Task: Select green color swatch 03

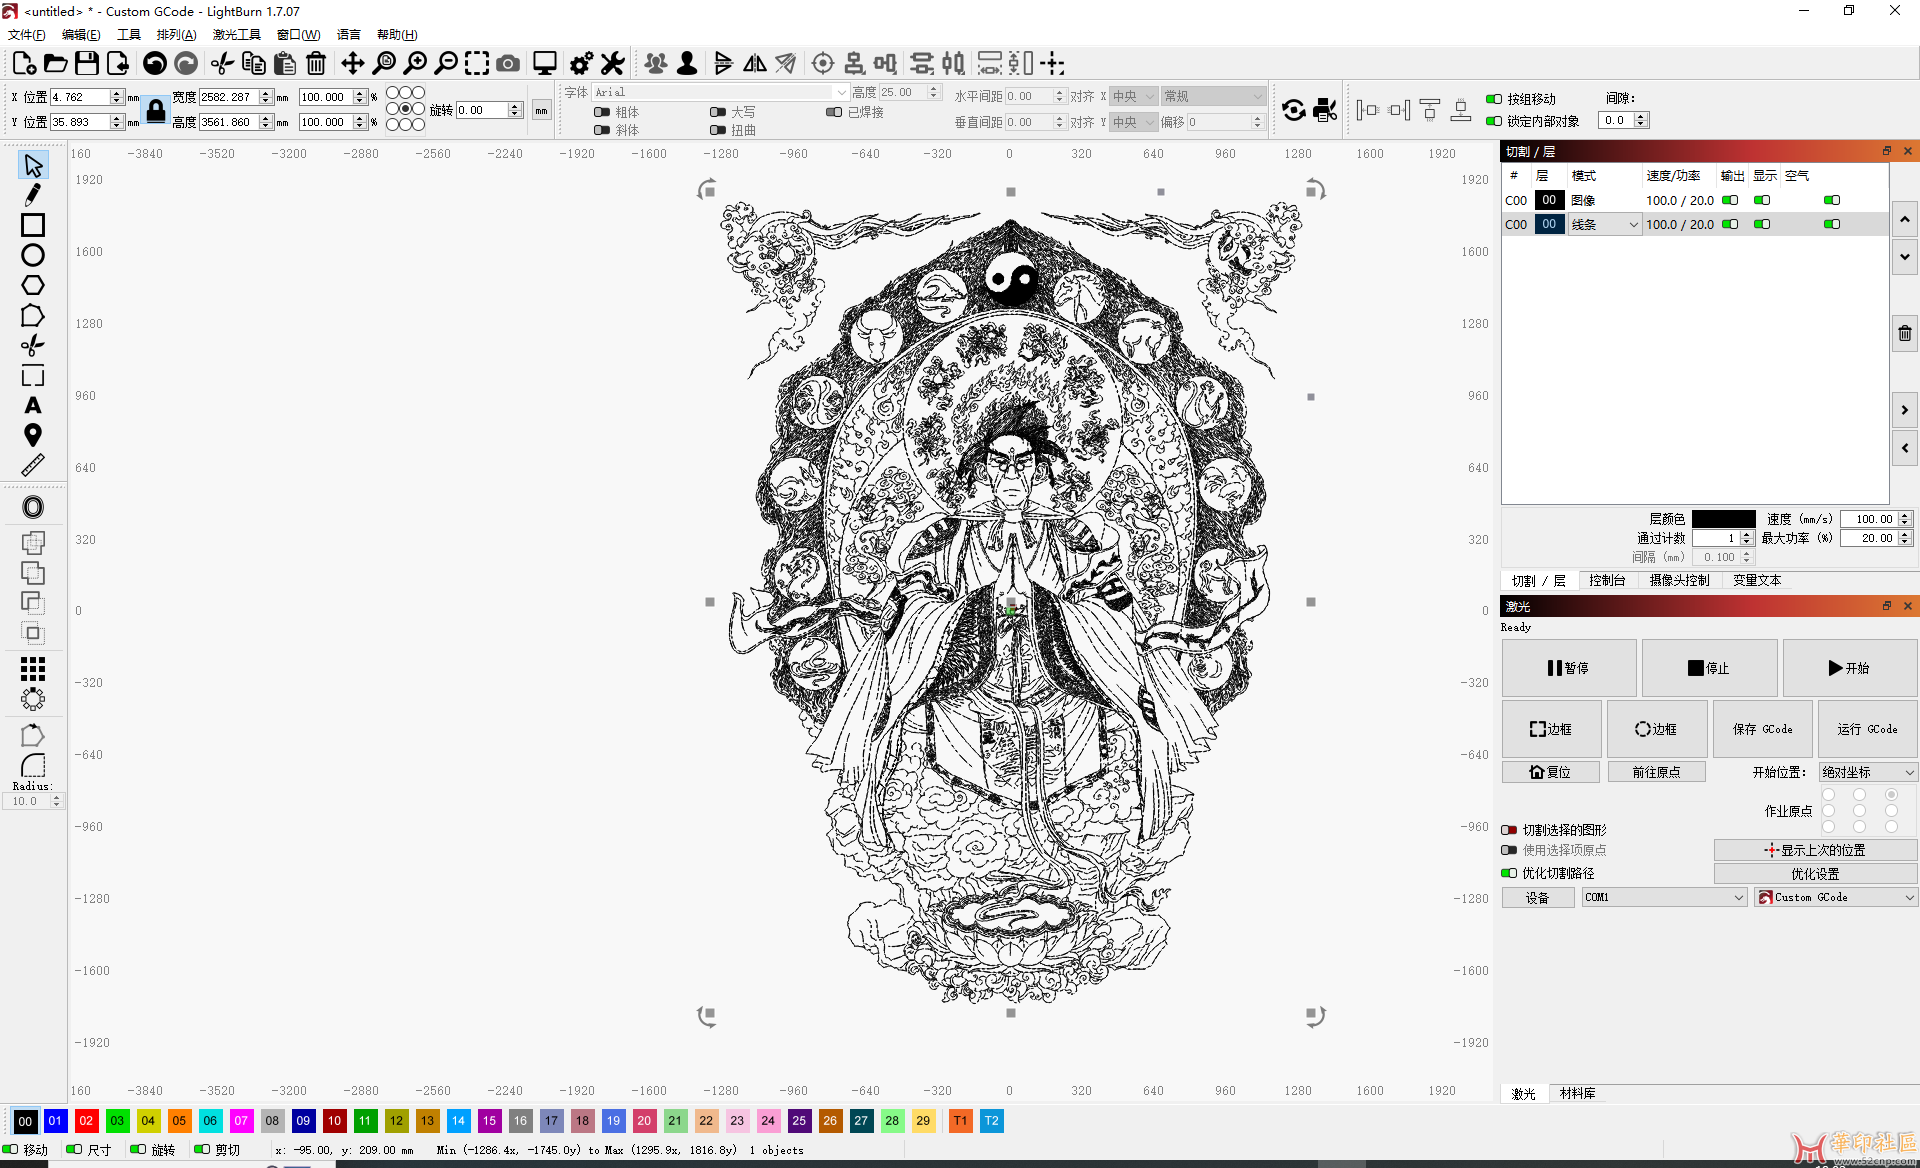Action: click(x=117, y=1121)
